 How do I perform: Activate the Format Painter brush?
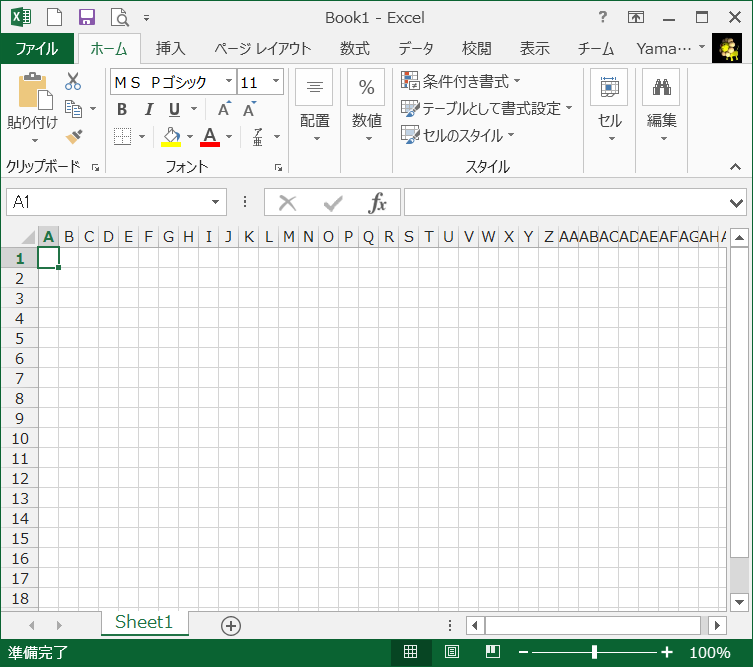74,137
